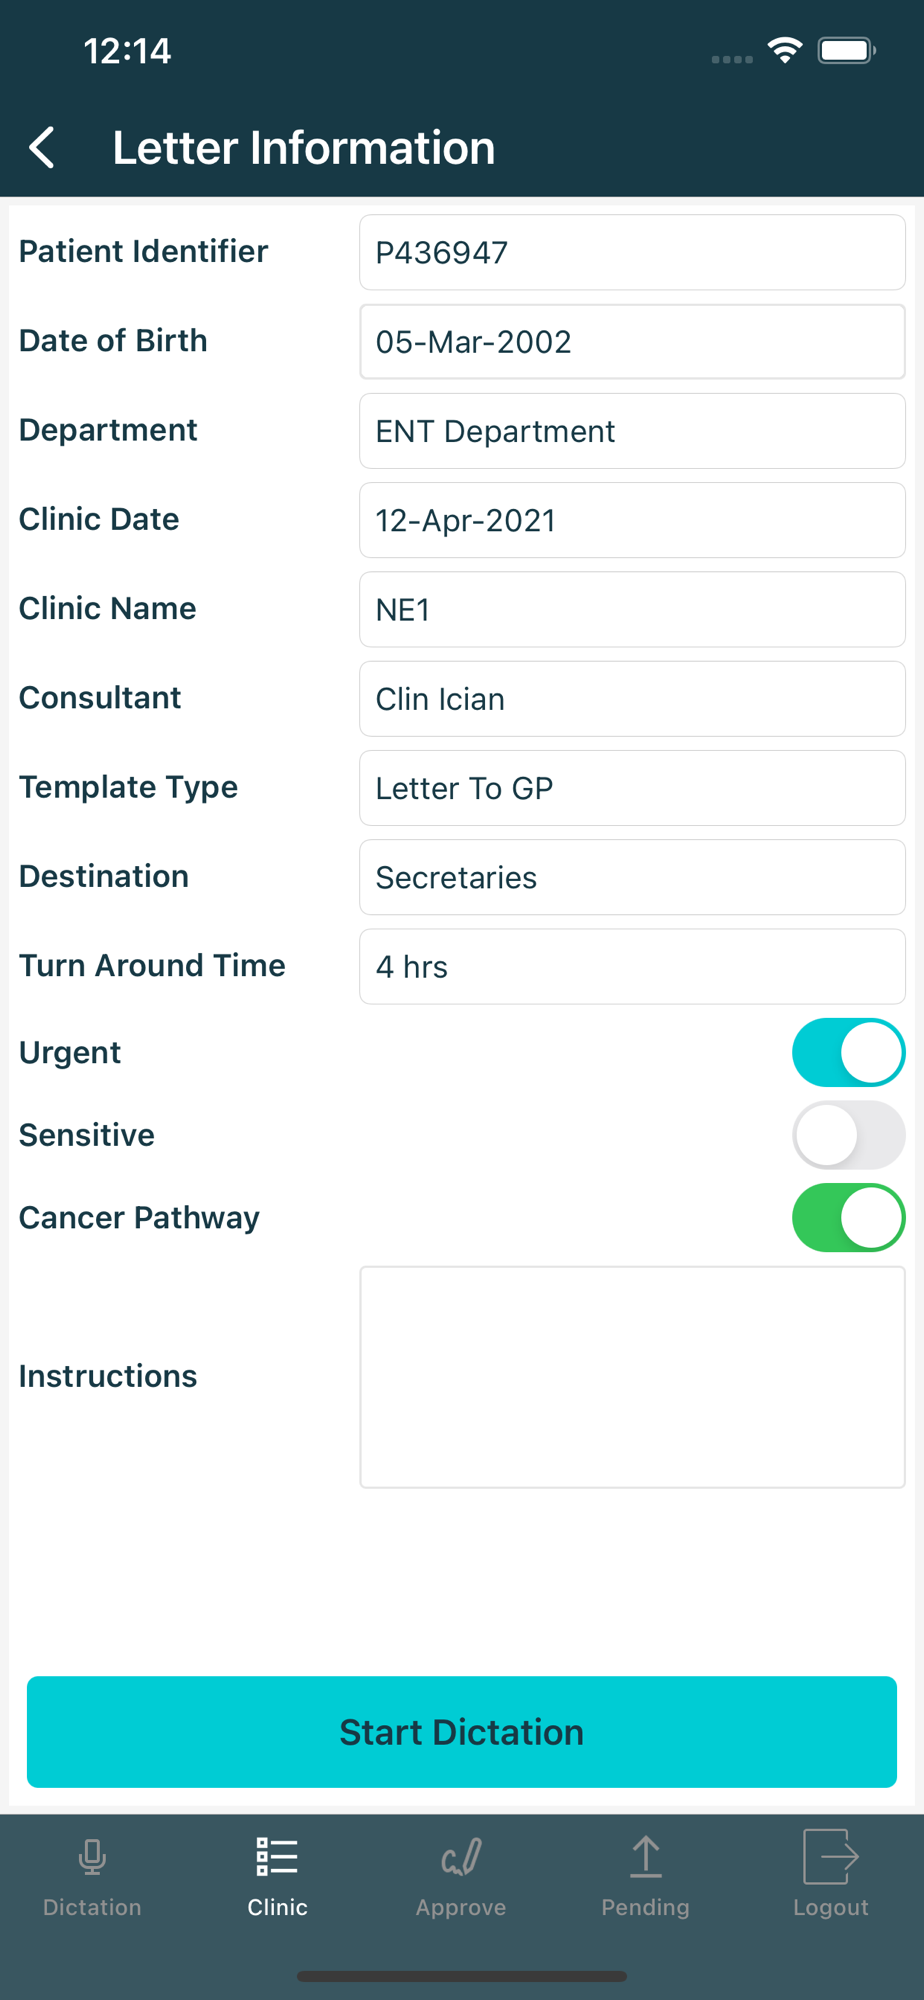The width and height of the screenshot is (924, 2000).
Task: Turn off the Cancer Pathway switch
Action: (x=848, y=1218)
